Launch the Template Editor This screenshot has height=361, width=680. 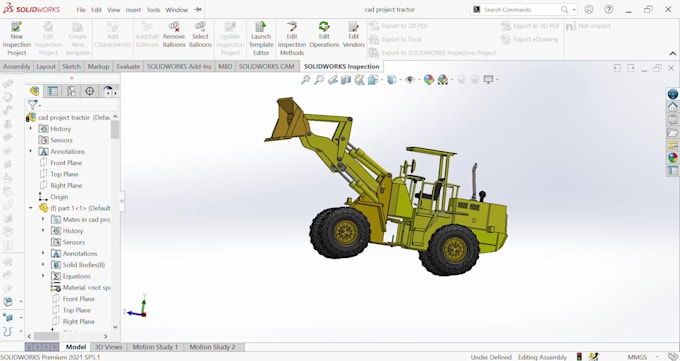(261, 39)
